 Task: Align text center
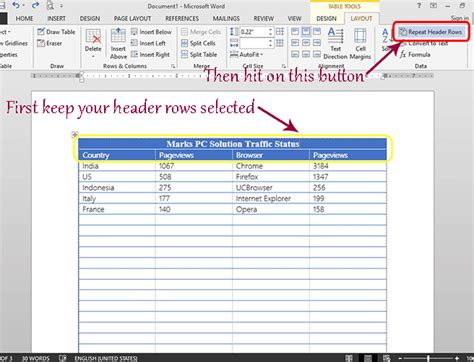tap(306, 43)
